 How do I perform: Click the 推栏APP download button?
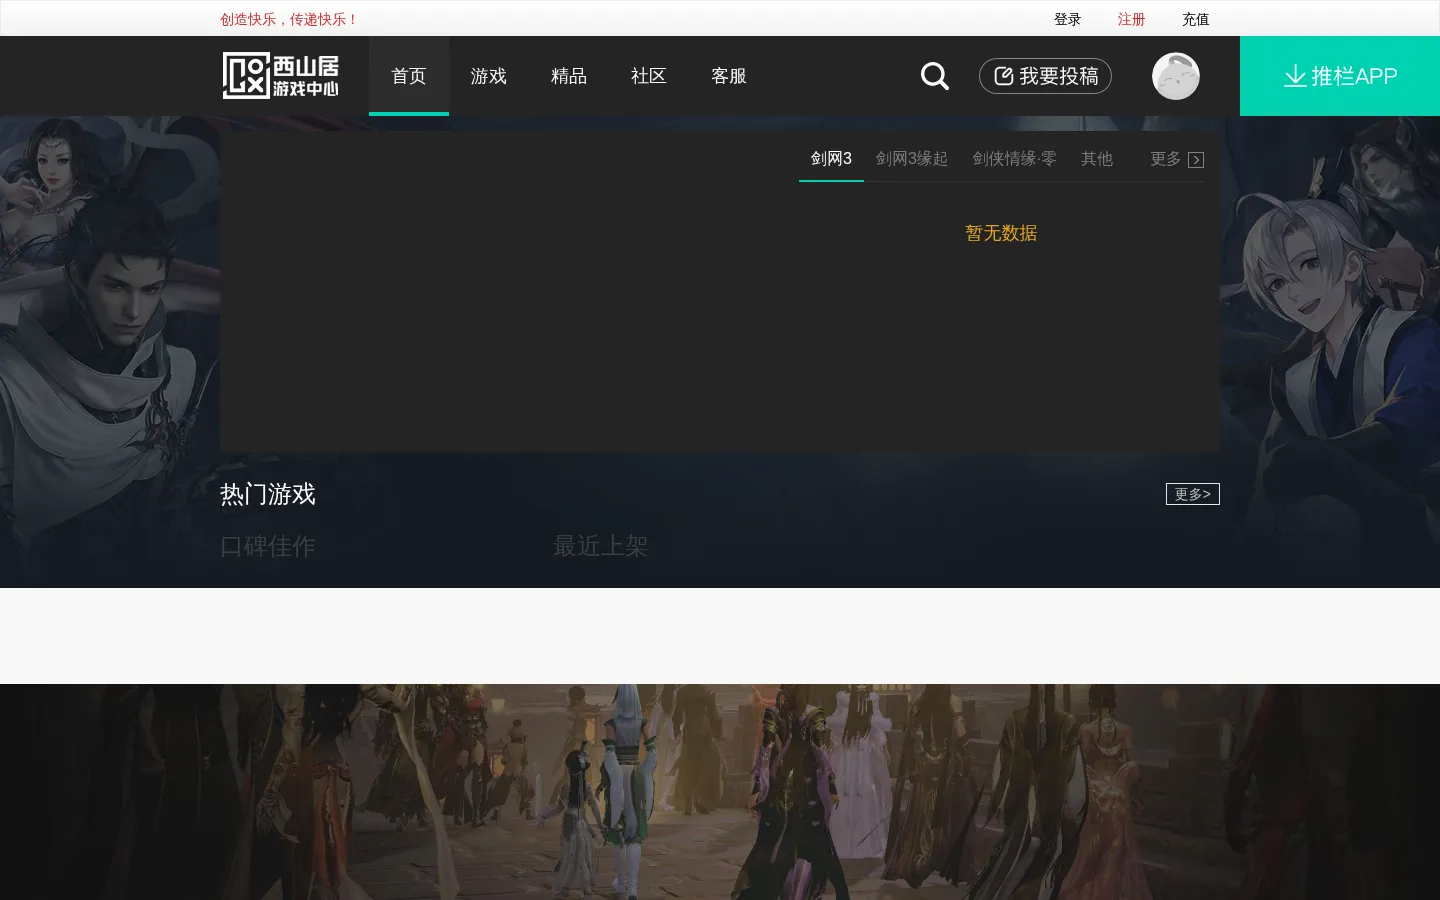point(1340,76)
